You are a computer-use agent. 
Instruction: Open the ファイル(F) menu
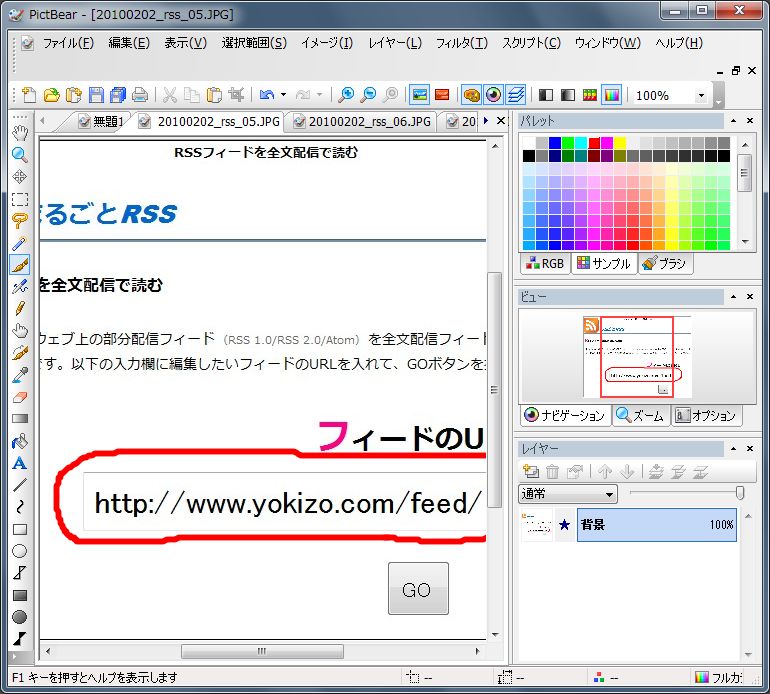pyautogui.click(x=68, y=43)
